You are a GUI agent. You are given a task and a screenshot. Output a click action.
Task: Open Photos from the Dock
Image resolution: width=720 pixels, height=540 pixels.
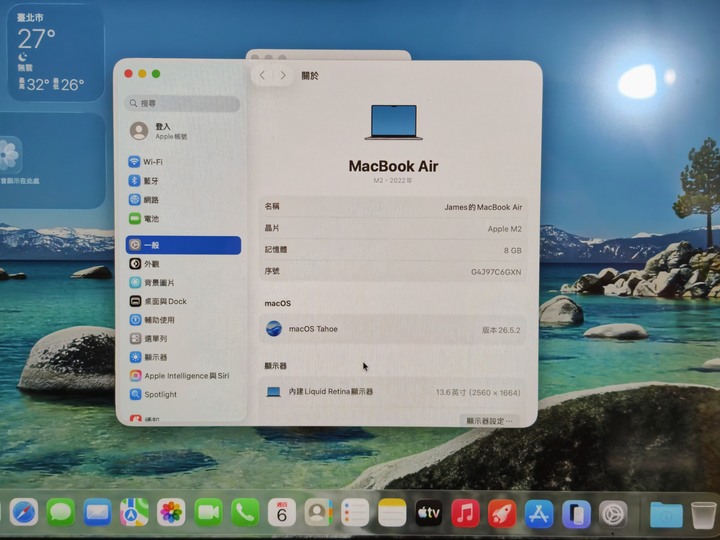point(171,512)
